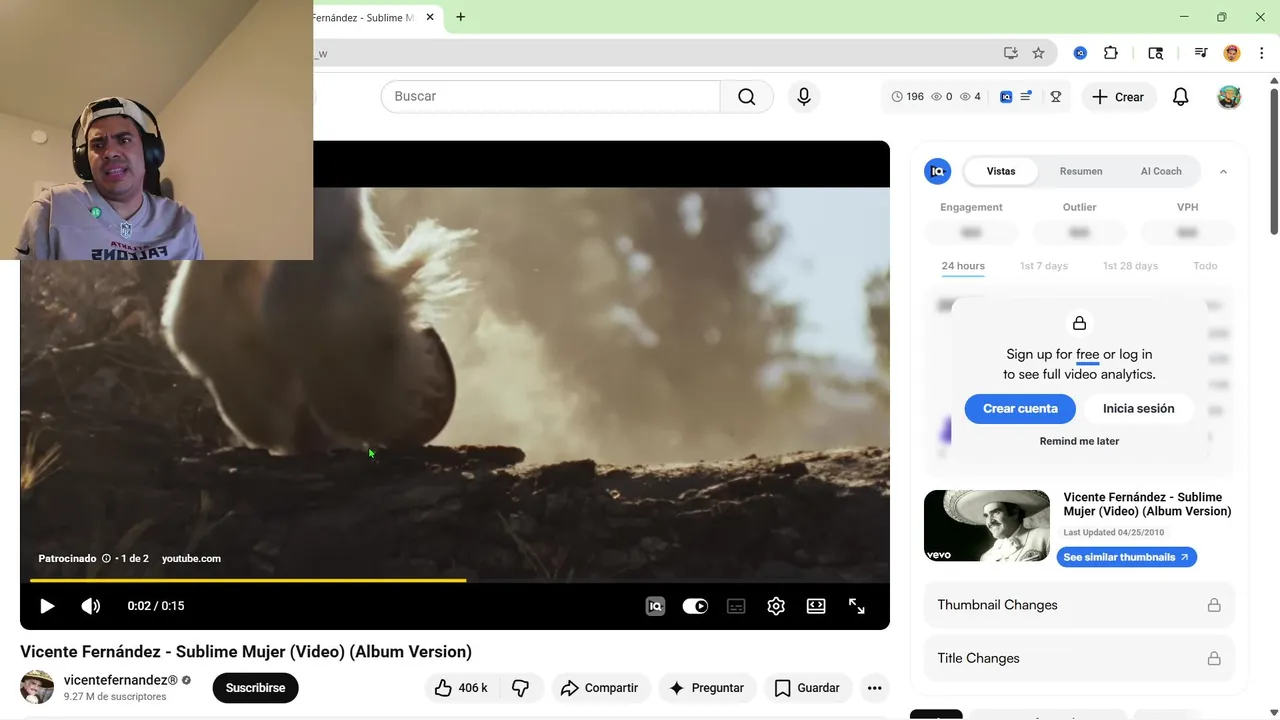Click the Patrocinado info icon
This screenshot has height=720, width=1280.
click(106, 559)
